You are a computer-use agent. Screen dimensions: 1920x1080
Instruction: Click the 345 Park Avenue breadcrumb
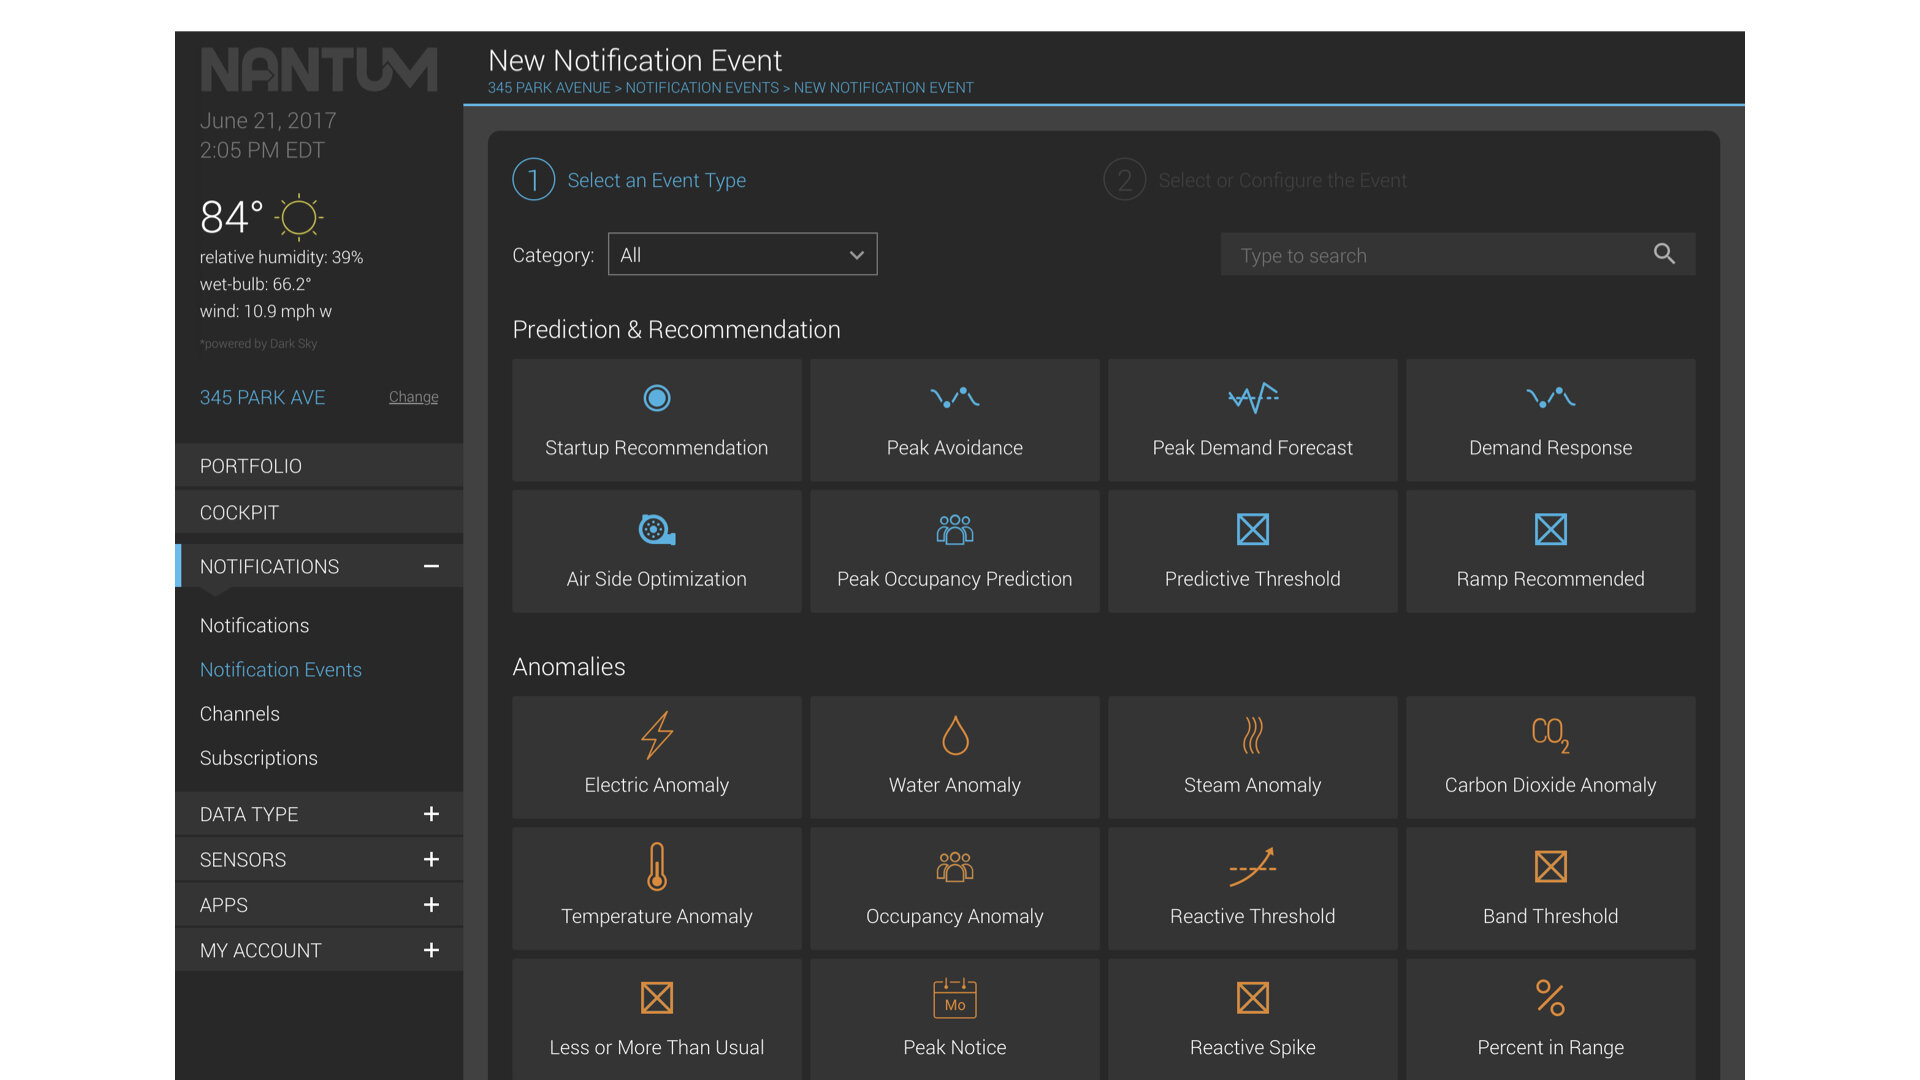(549, 88)
